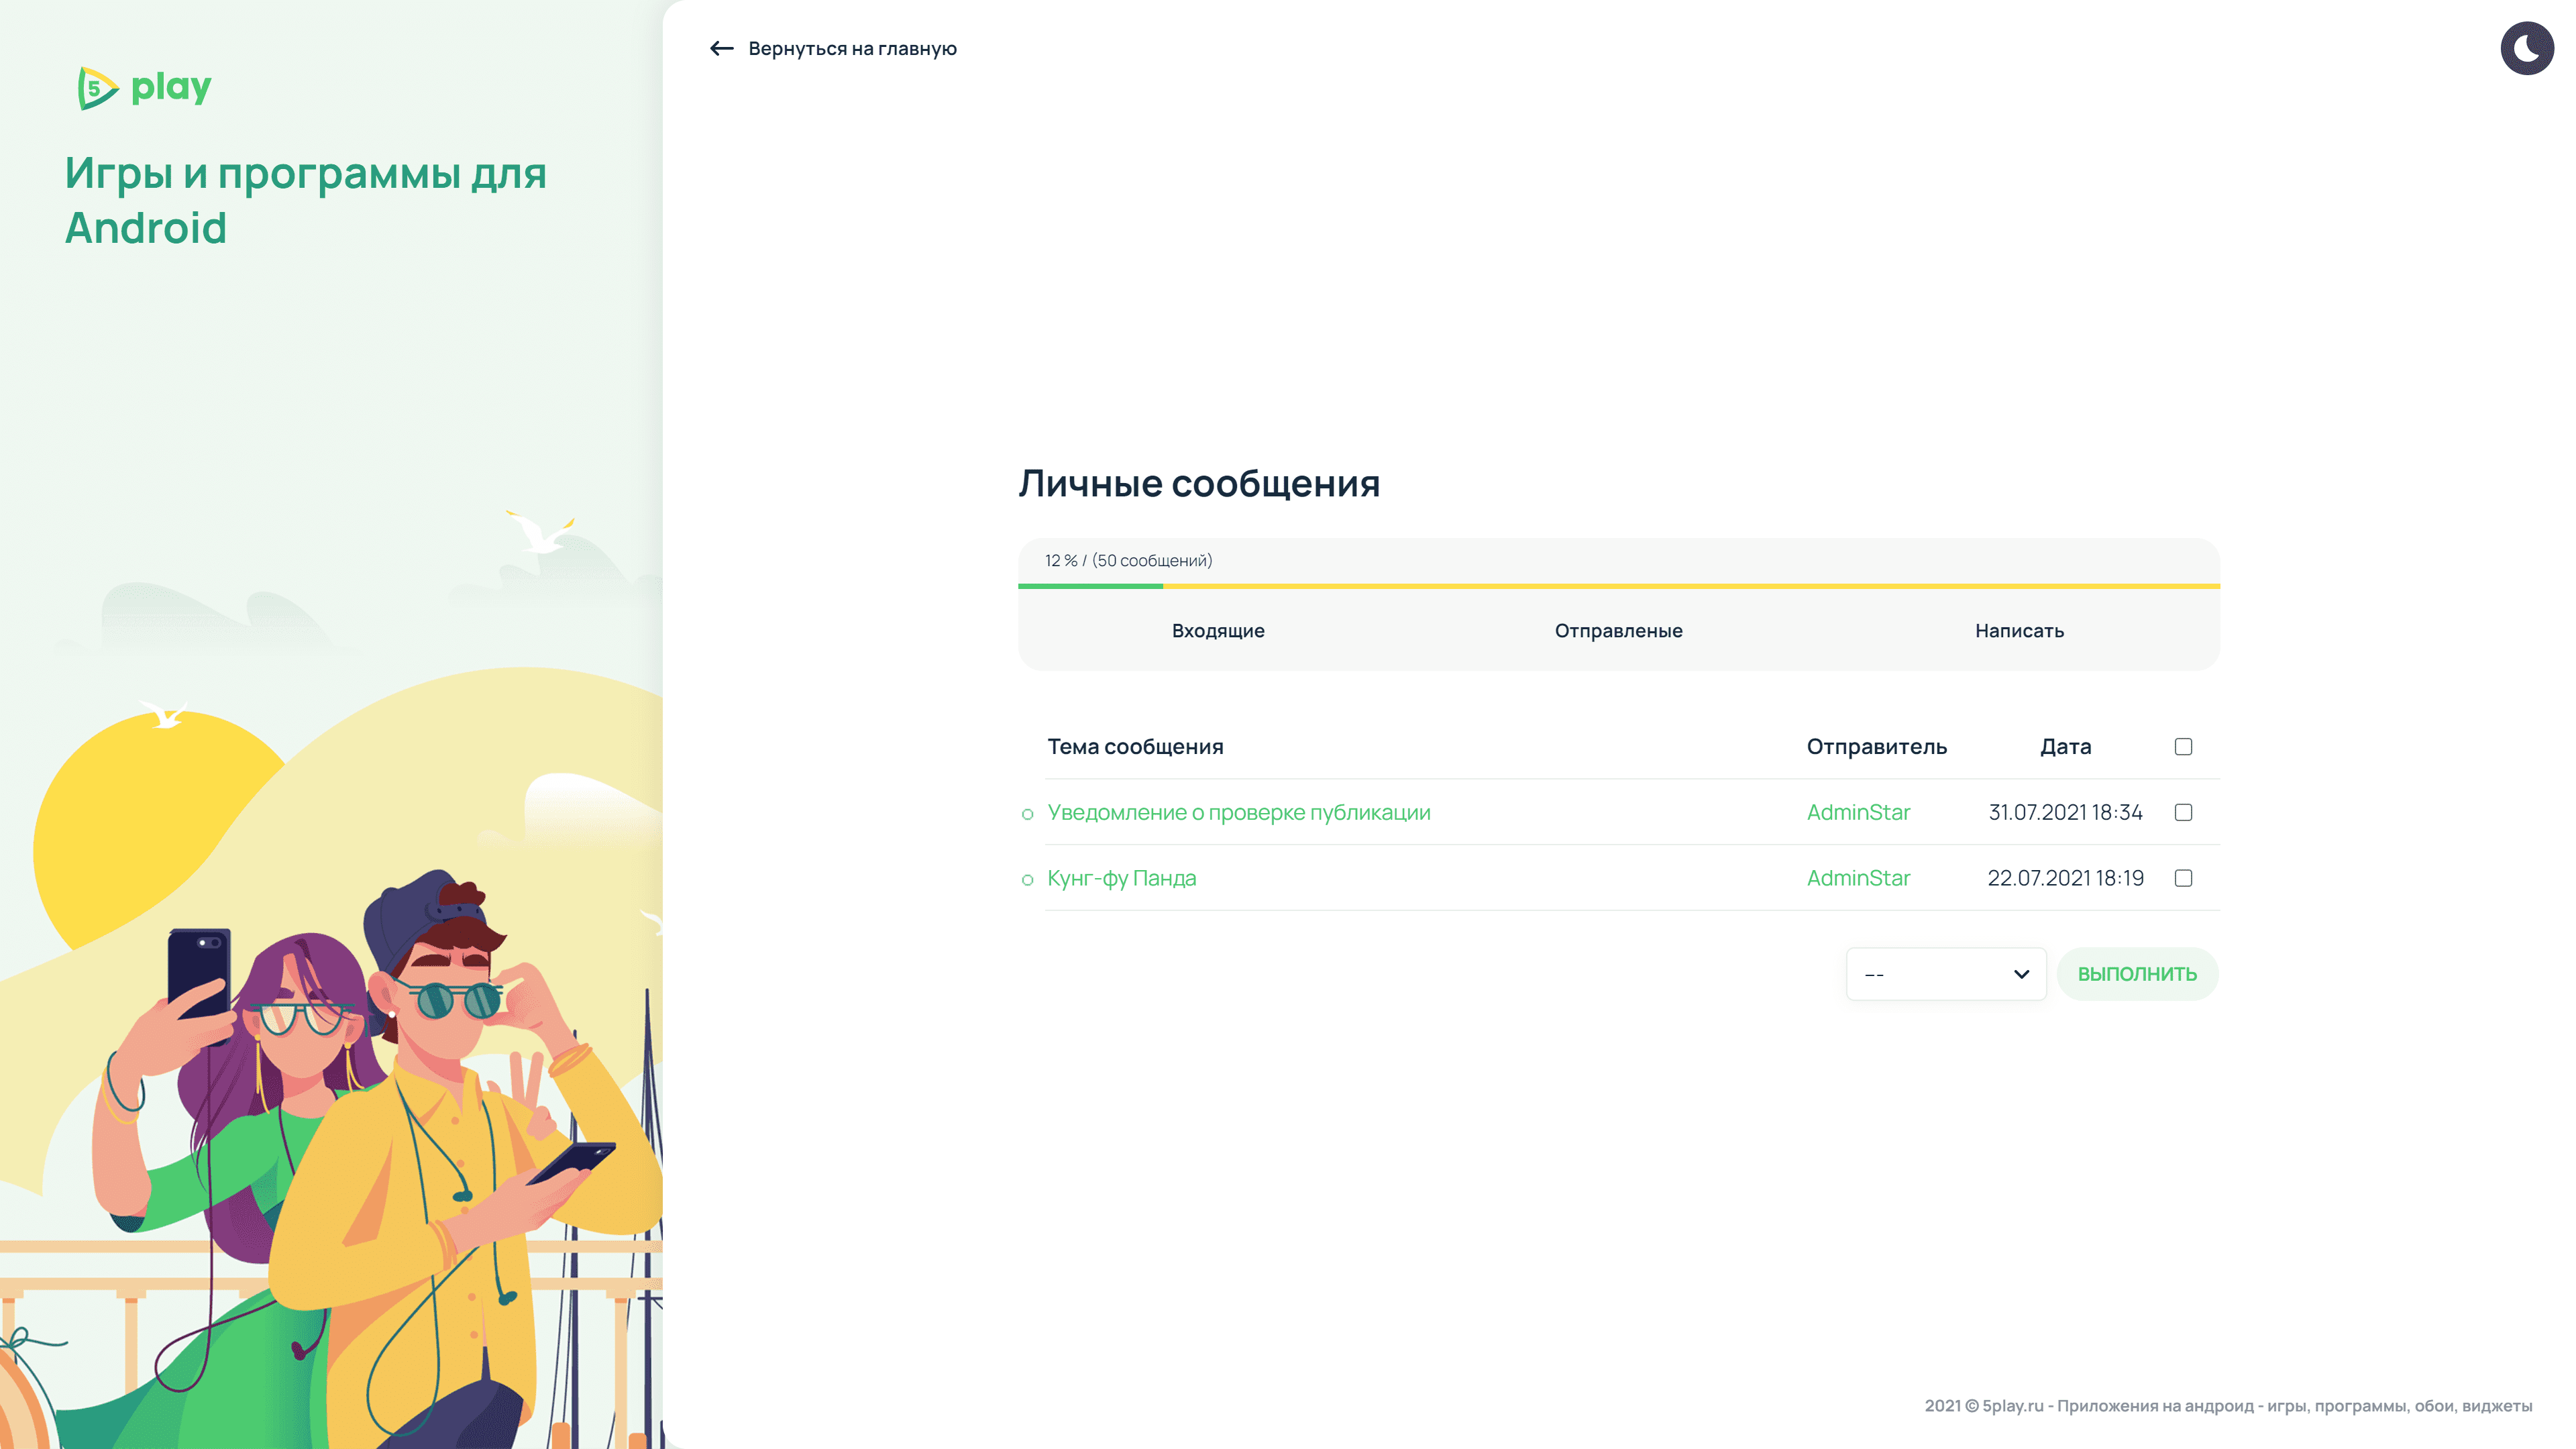Click the unread marker beside 'Кунг-фу Панда'
Image resolution: width=2576 pixels, height=1449 pixels.
(x=1027, y=880)
